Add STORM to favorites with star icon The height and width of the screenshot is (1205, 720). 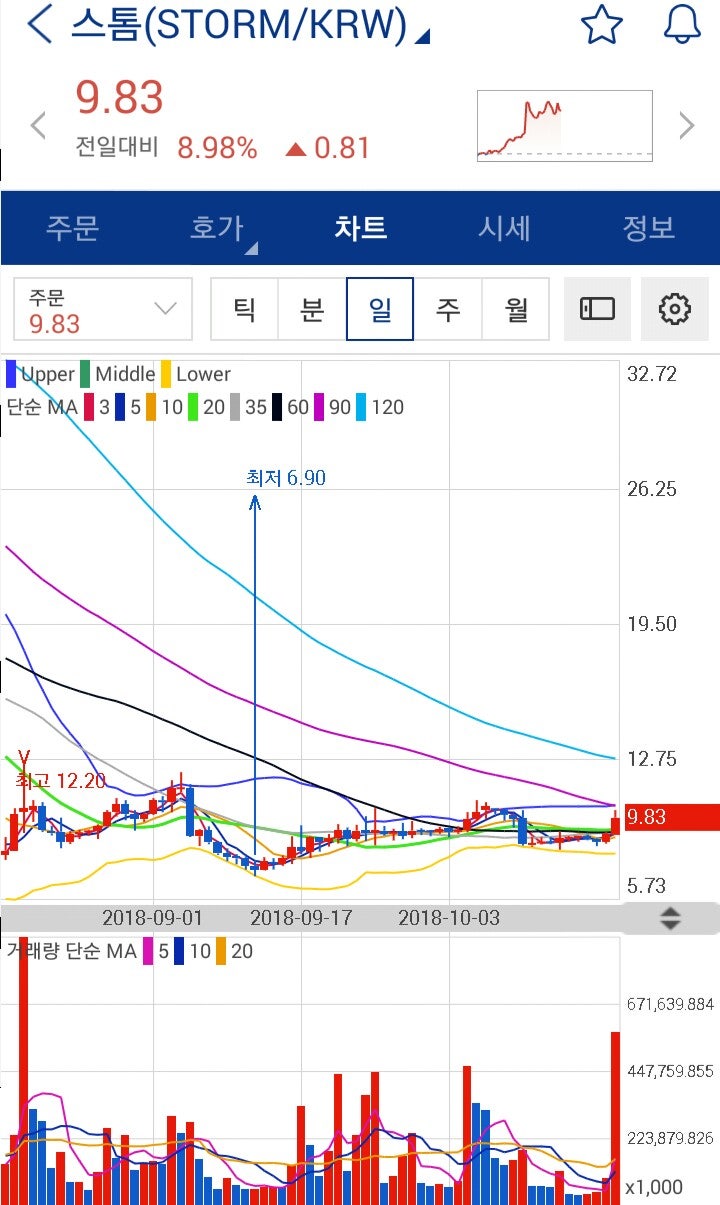tap(601, 25)
